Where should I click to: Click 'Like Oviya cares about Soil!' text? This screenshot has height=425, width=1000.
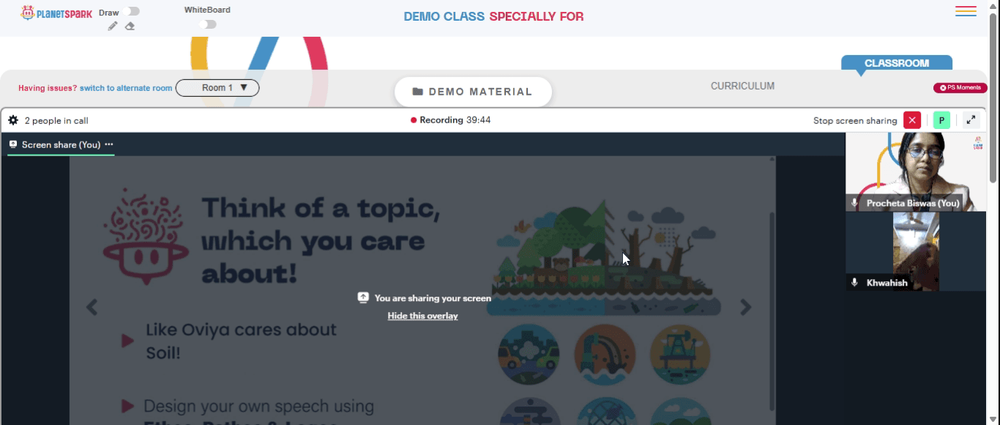pos(241,341)
